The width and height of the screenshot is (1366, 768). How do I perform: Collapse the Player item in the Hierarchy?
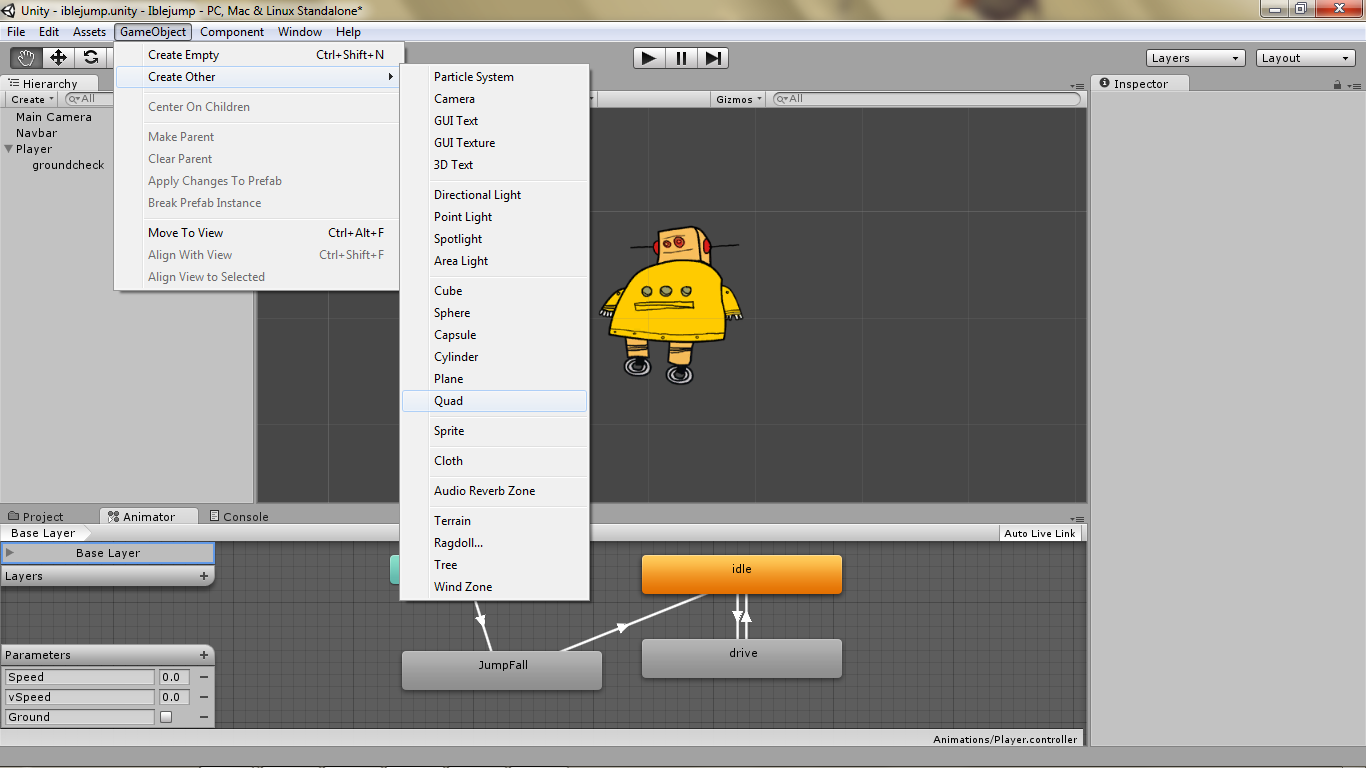click(x=8, y=148)
